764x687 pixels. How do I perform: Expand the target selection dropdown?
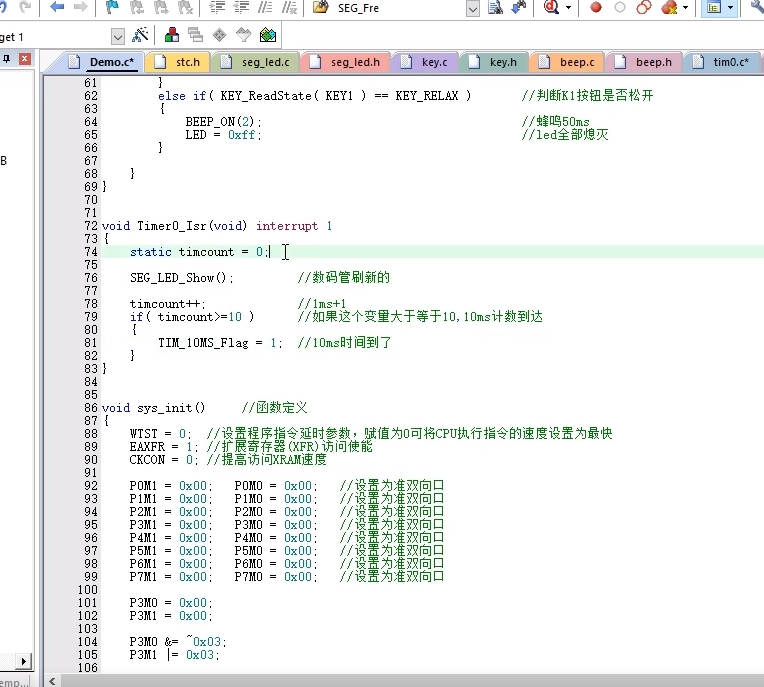tap(117, 37)
